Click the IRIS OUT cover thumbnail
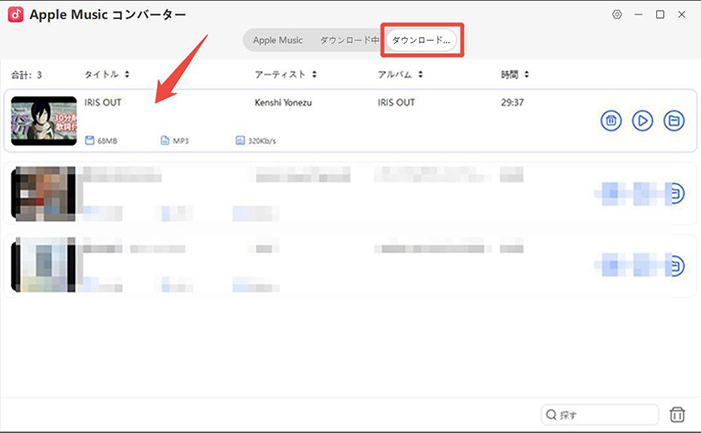This screenshot has width=701, height=433. [44, 121]
